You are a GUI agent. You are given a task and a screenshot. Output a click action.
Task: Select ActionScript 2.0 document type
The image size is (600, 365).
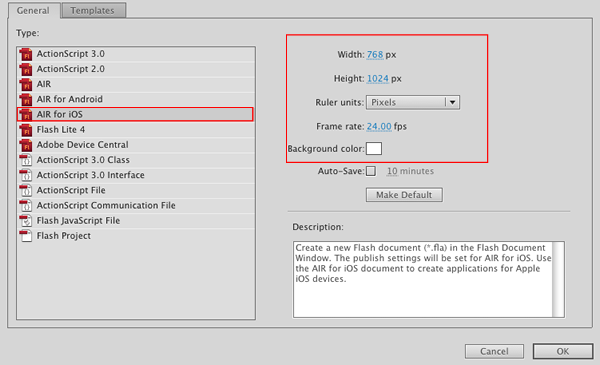click(136, 69)
